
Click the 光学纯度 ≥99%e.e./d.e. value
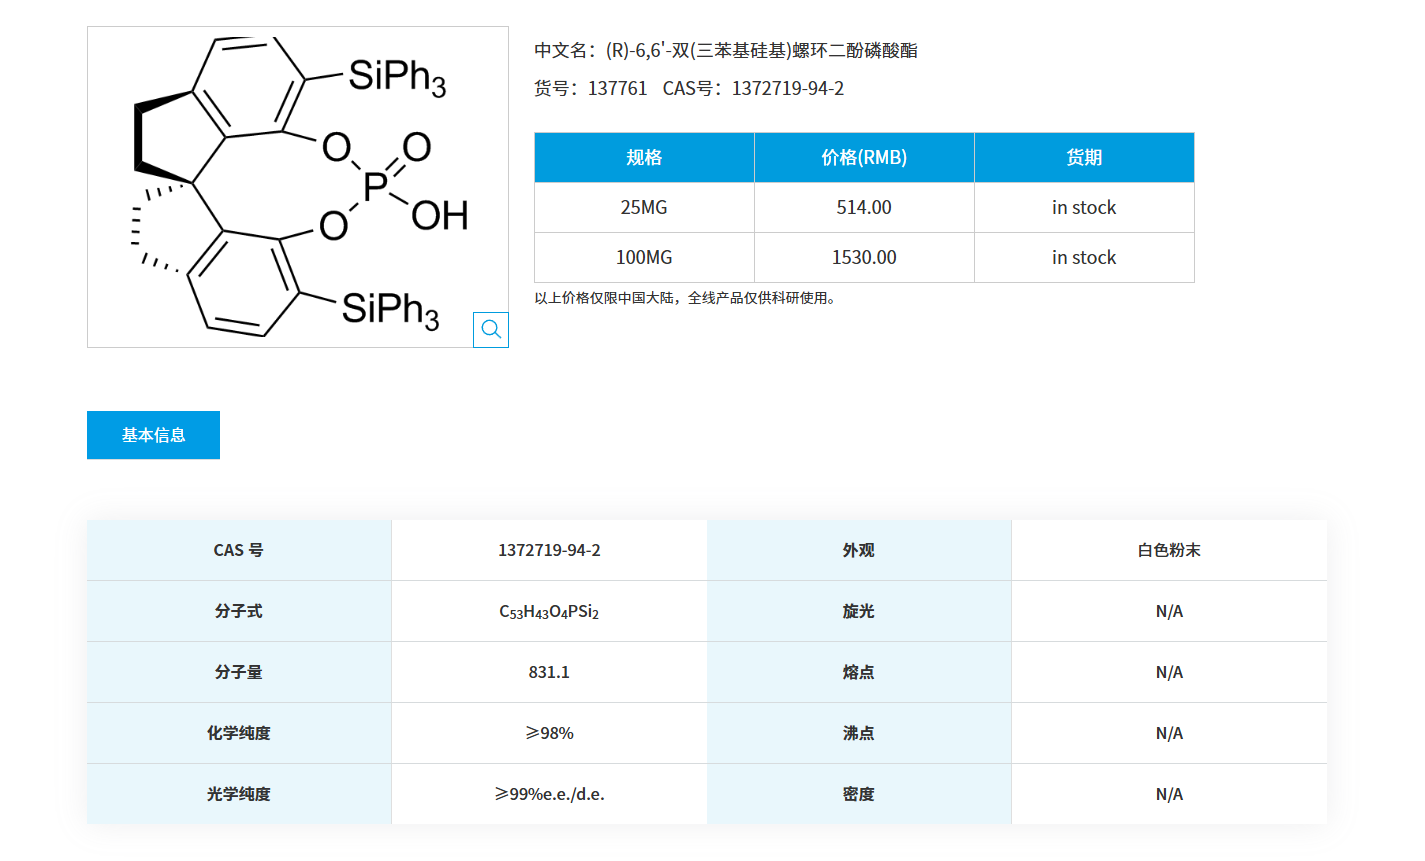pos(549,794)
